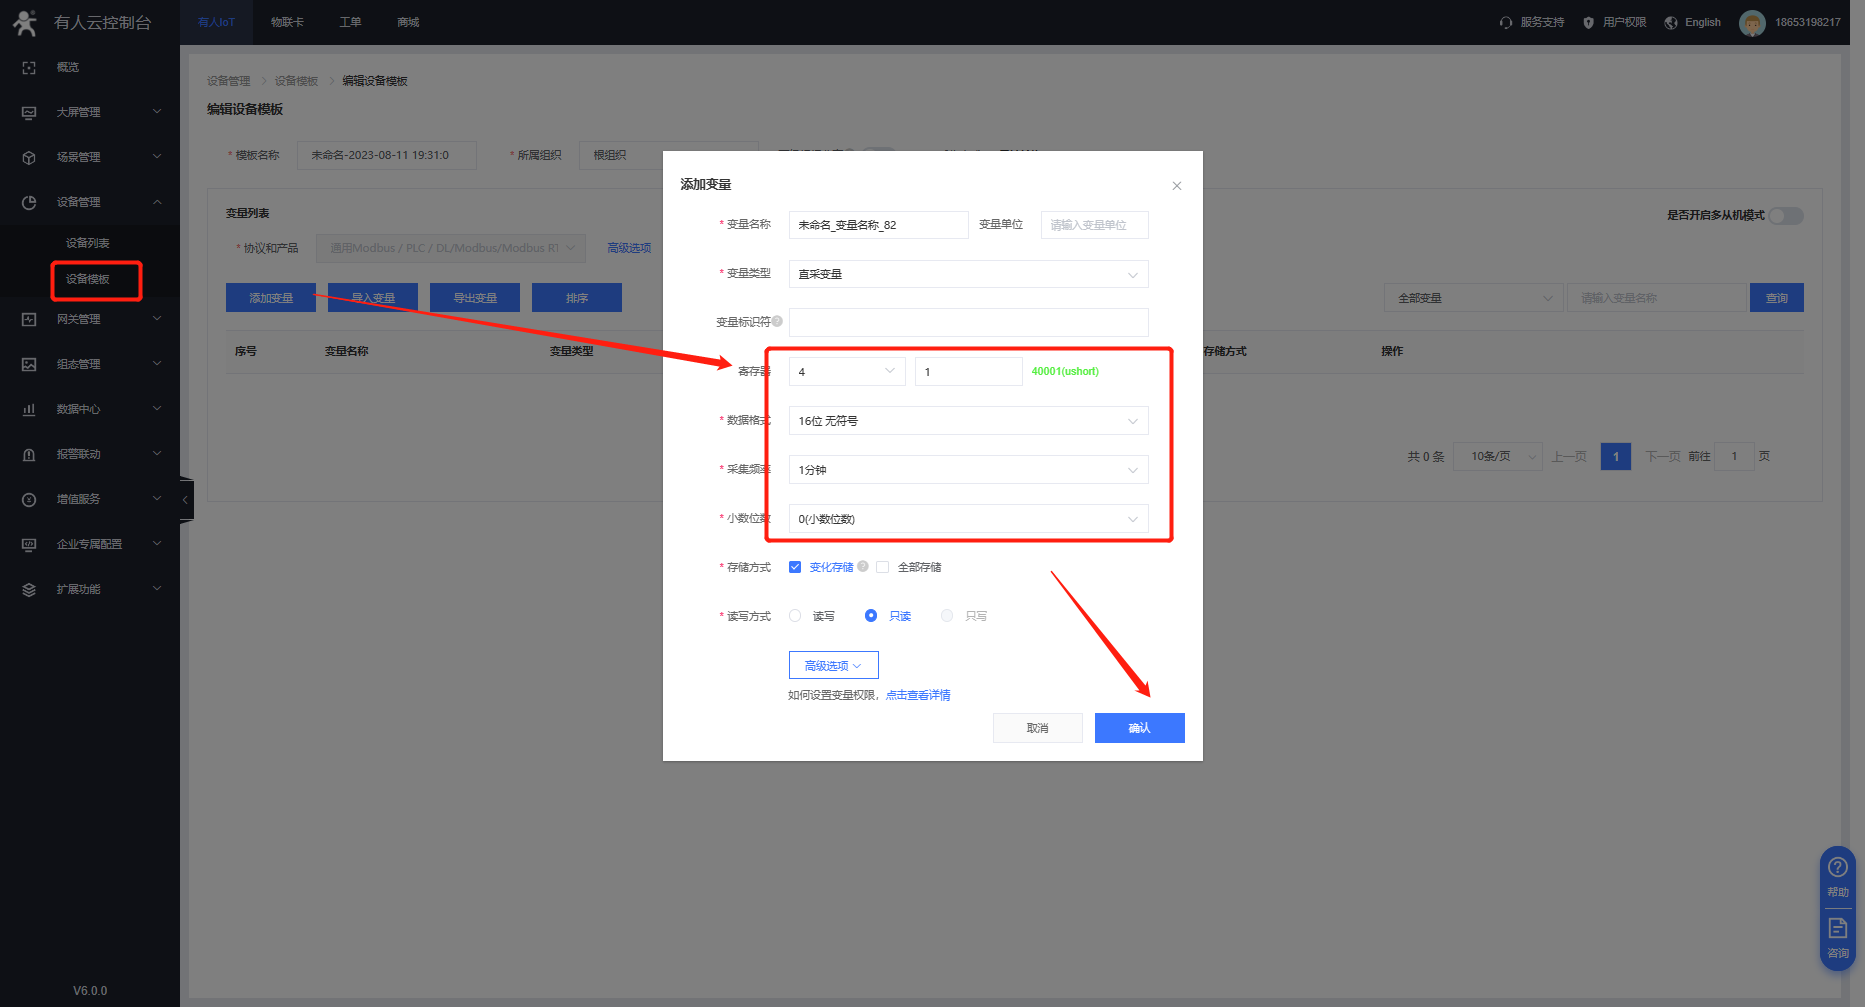
Task: Check the 全部存储 checkbox
Action: point(883,567)
